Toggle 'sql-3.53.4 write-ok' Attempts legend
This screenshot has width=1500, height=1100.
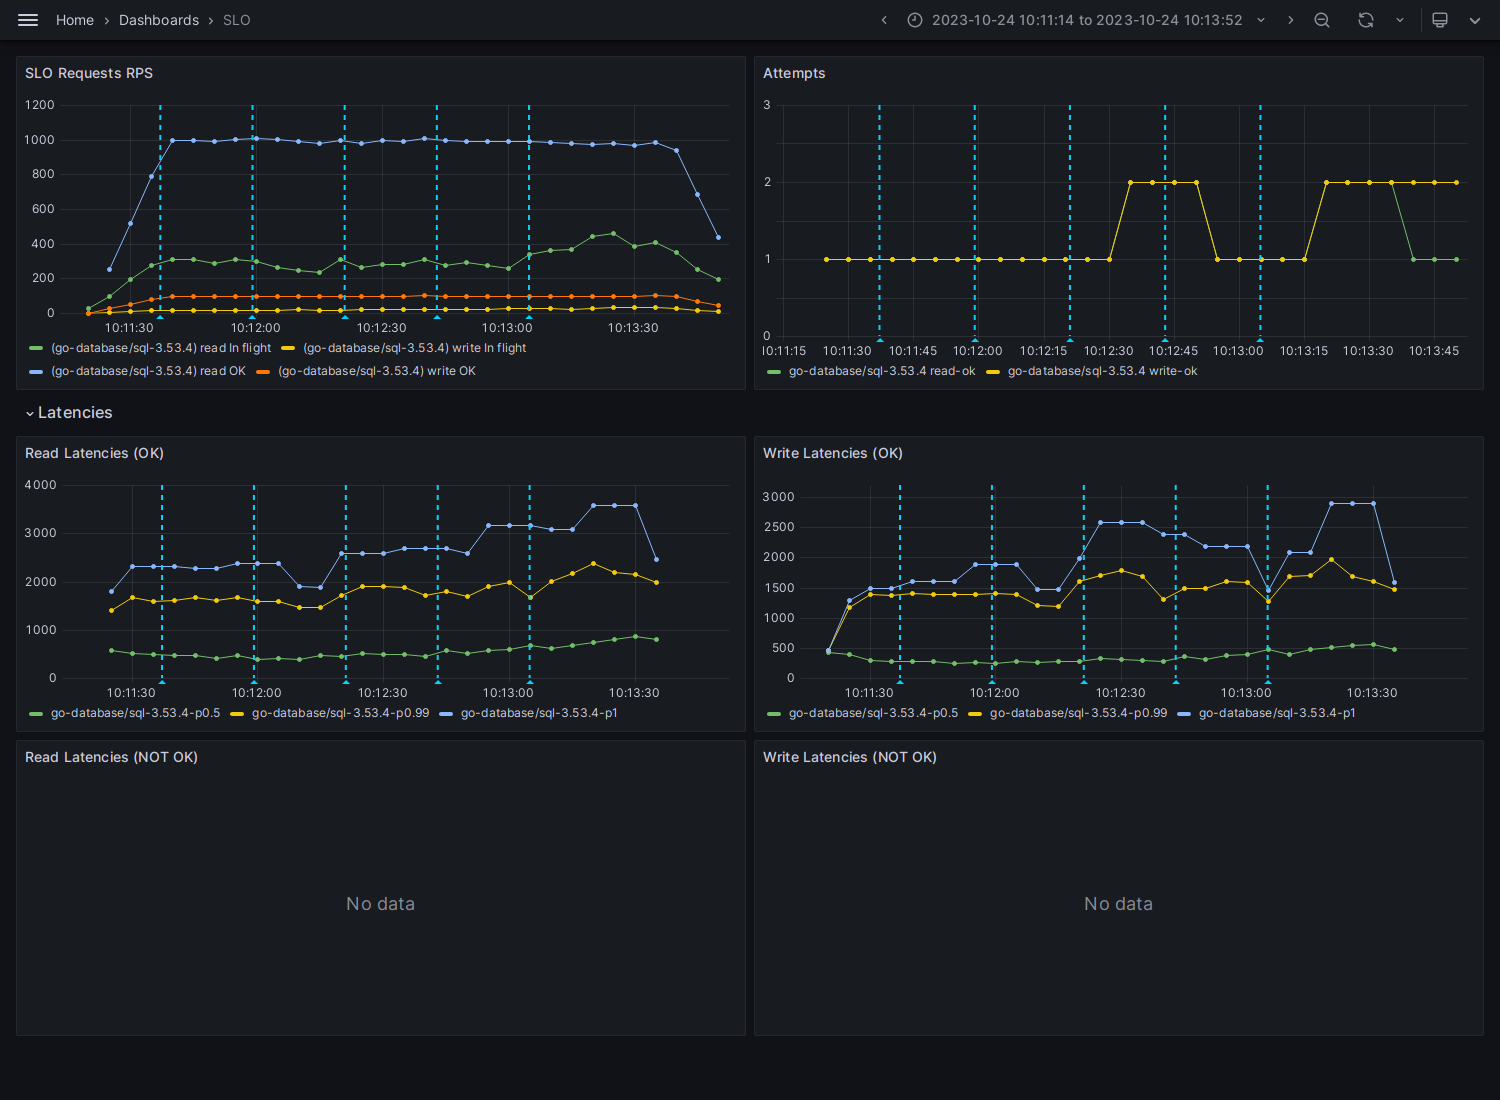point(1102,371)
